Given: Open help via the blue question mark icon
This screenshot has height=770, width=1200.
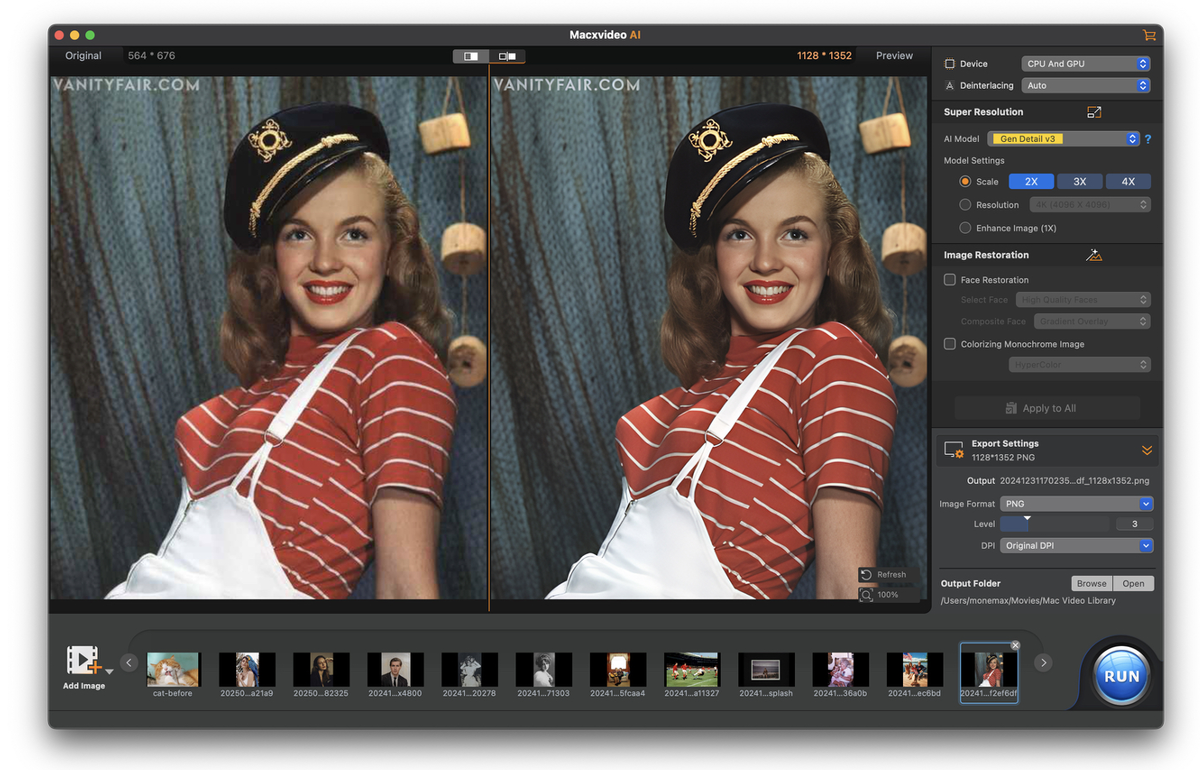Looking at the screenshot, I should (x=1146, y=139).
